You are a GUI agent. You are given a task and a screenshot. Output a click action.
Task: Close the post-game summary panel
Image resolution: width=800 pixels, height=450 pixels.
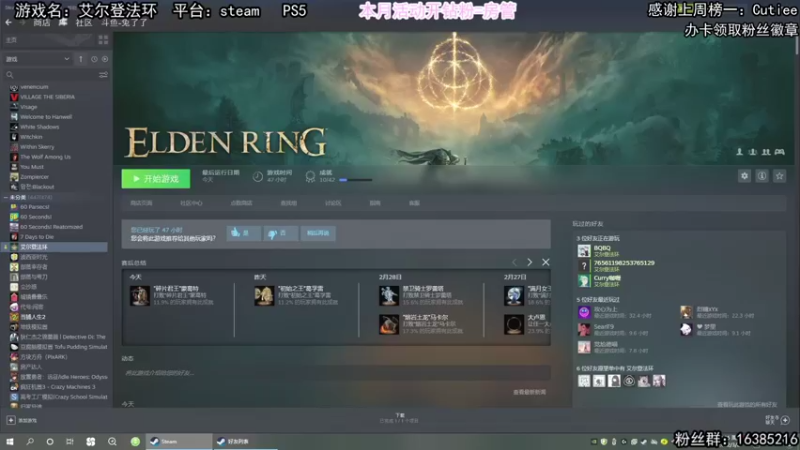coord(545,262)
